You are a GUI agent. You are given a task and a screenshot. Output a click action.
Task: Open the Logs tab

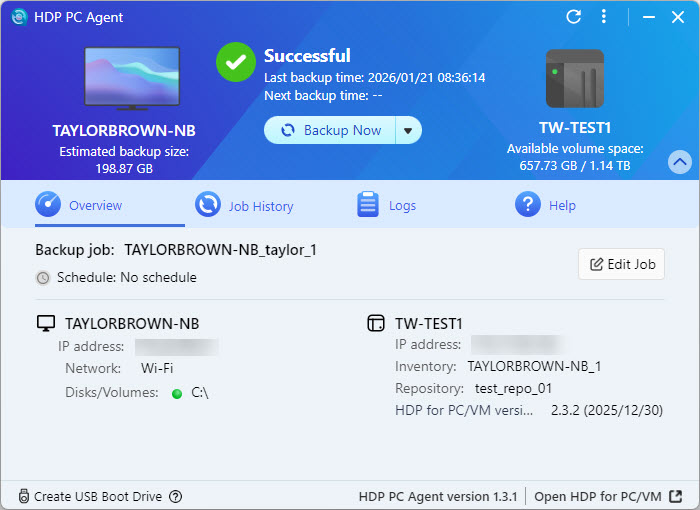pos(387,206)
